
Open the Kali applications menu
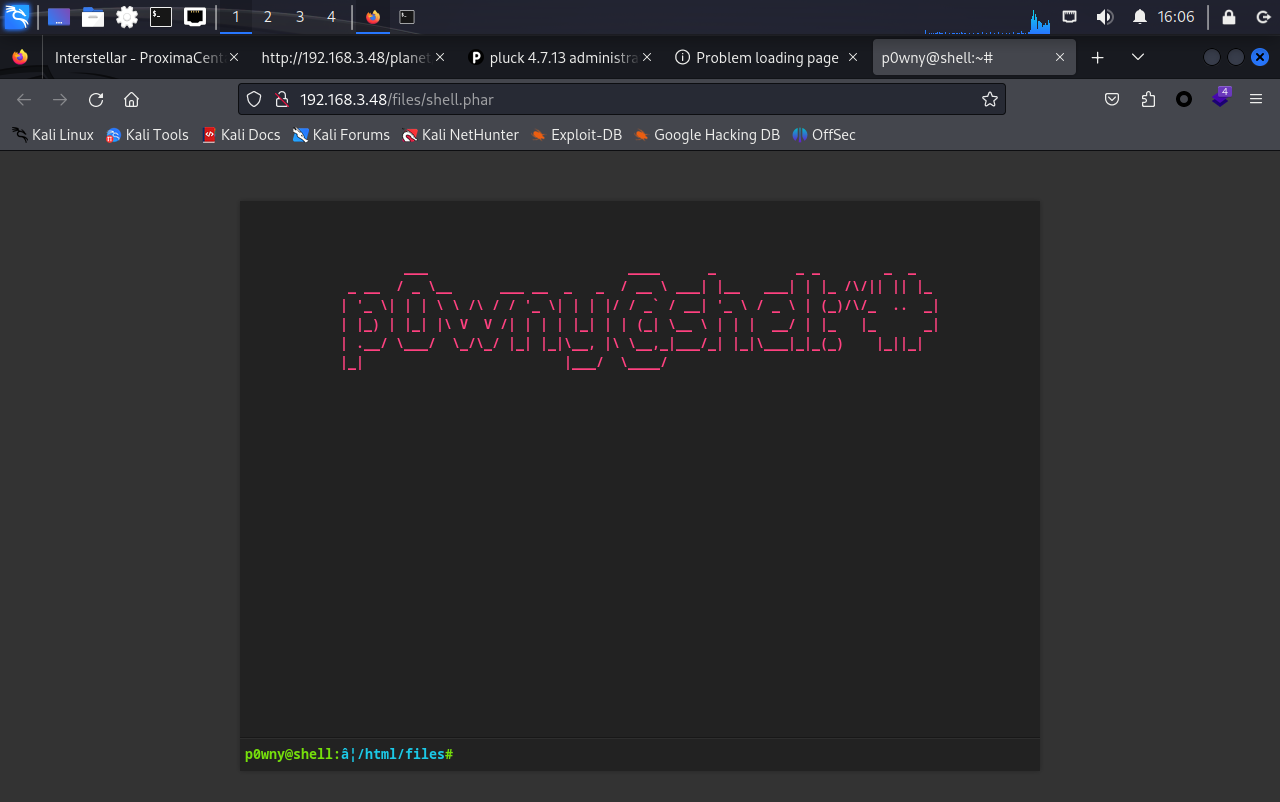(x=17, y=16)
